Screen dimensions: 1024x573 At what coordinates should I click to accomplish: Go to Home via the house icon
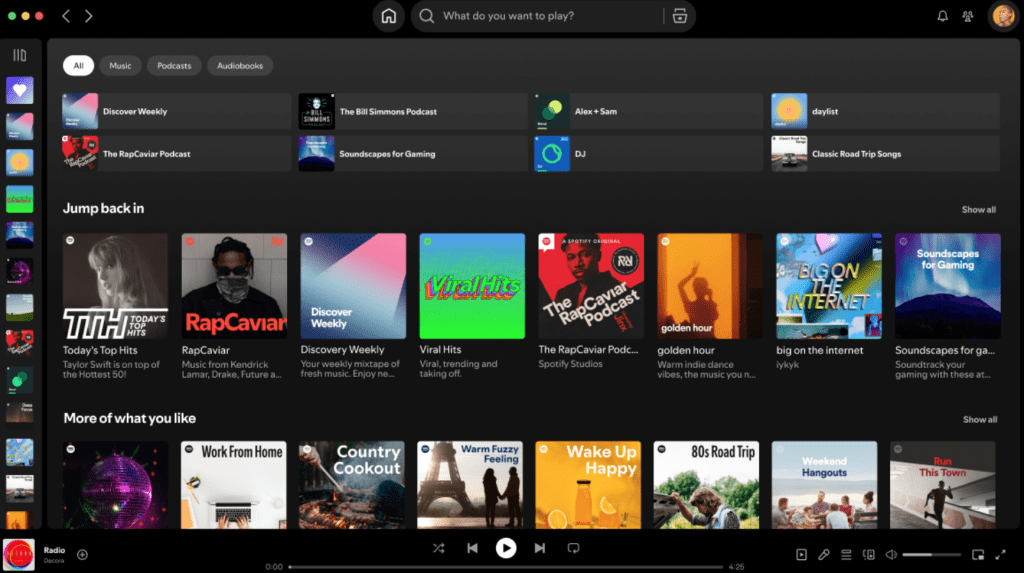389,16
